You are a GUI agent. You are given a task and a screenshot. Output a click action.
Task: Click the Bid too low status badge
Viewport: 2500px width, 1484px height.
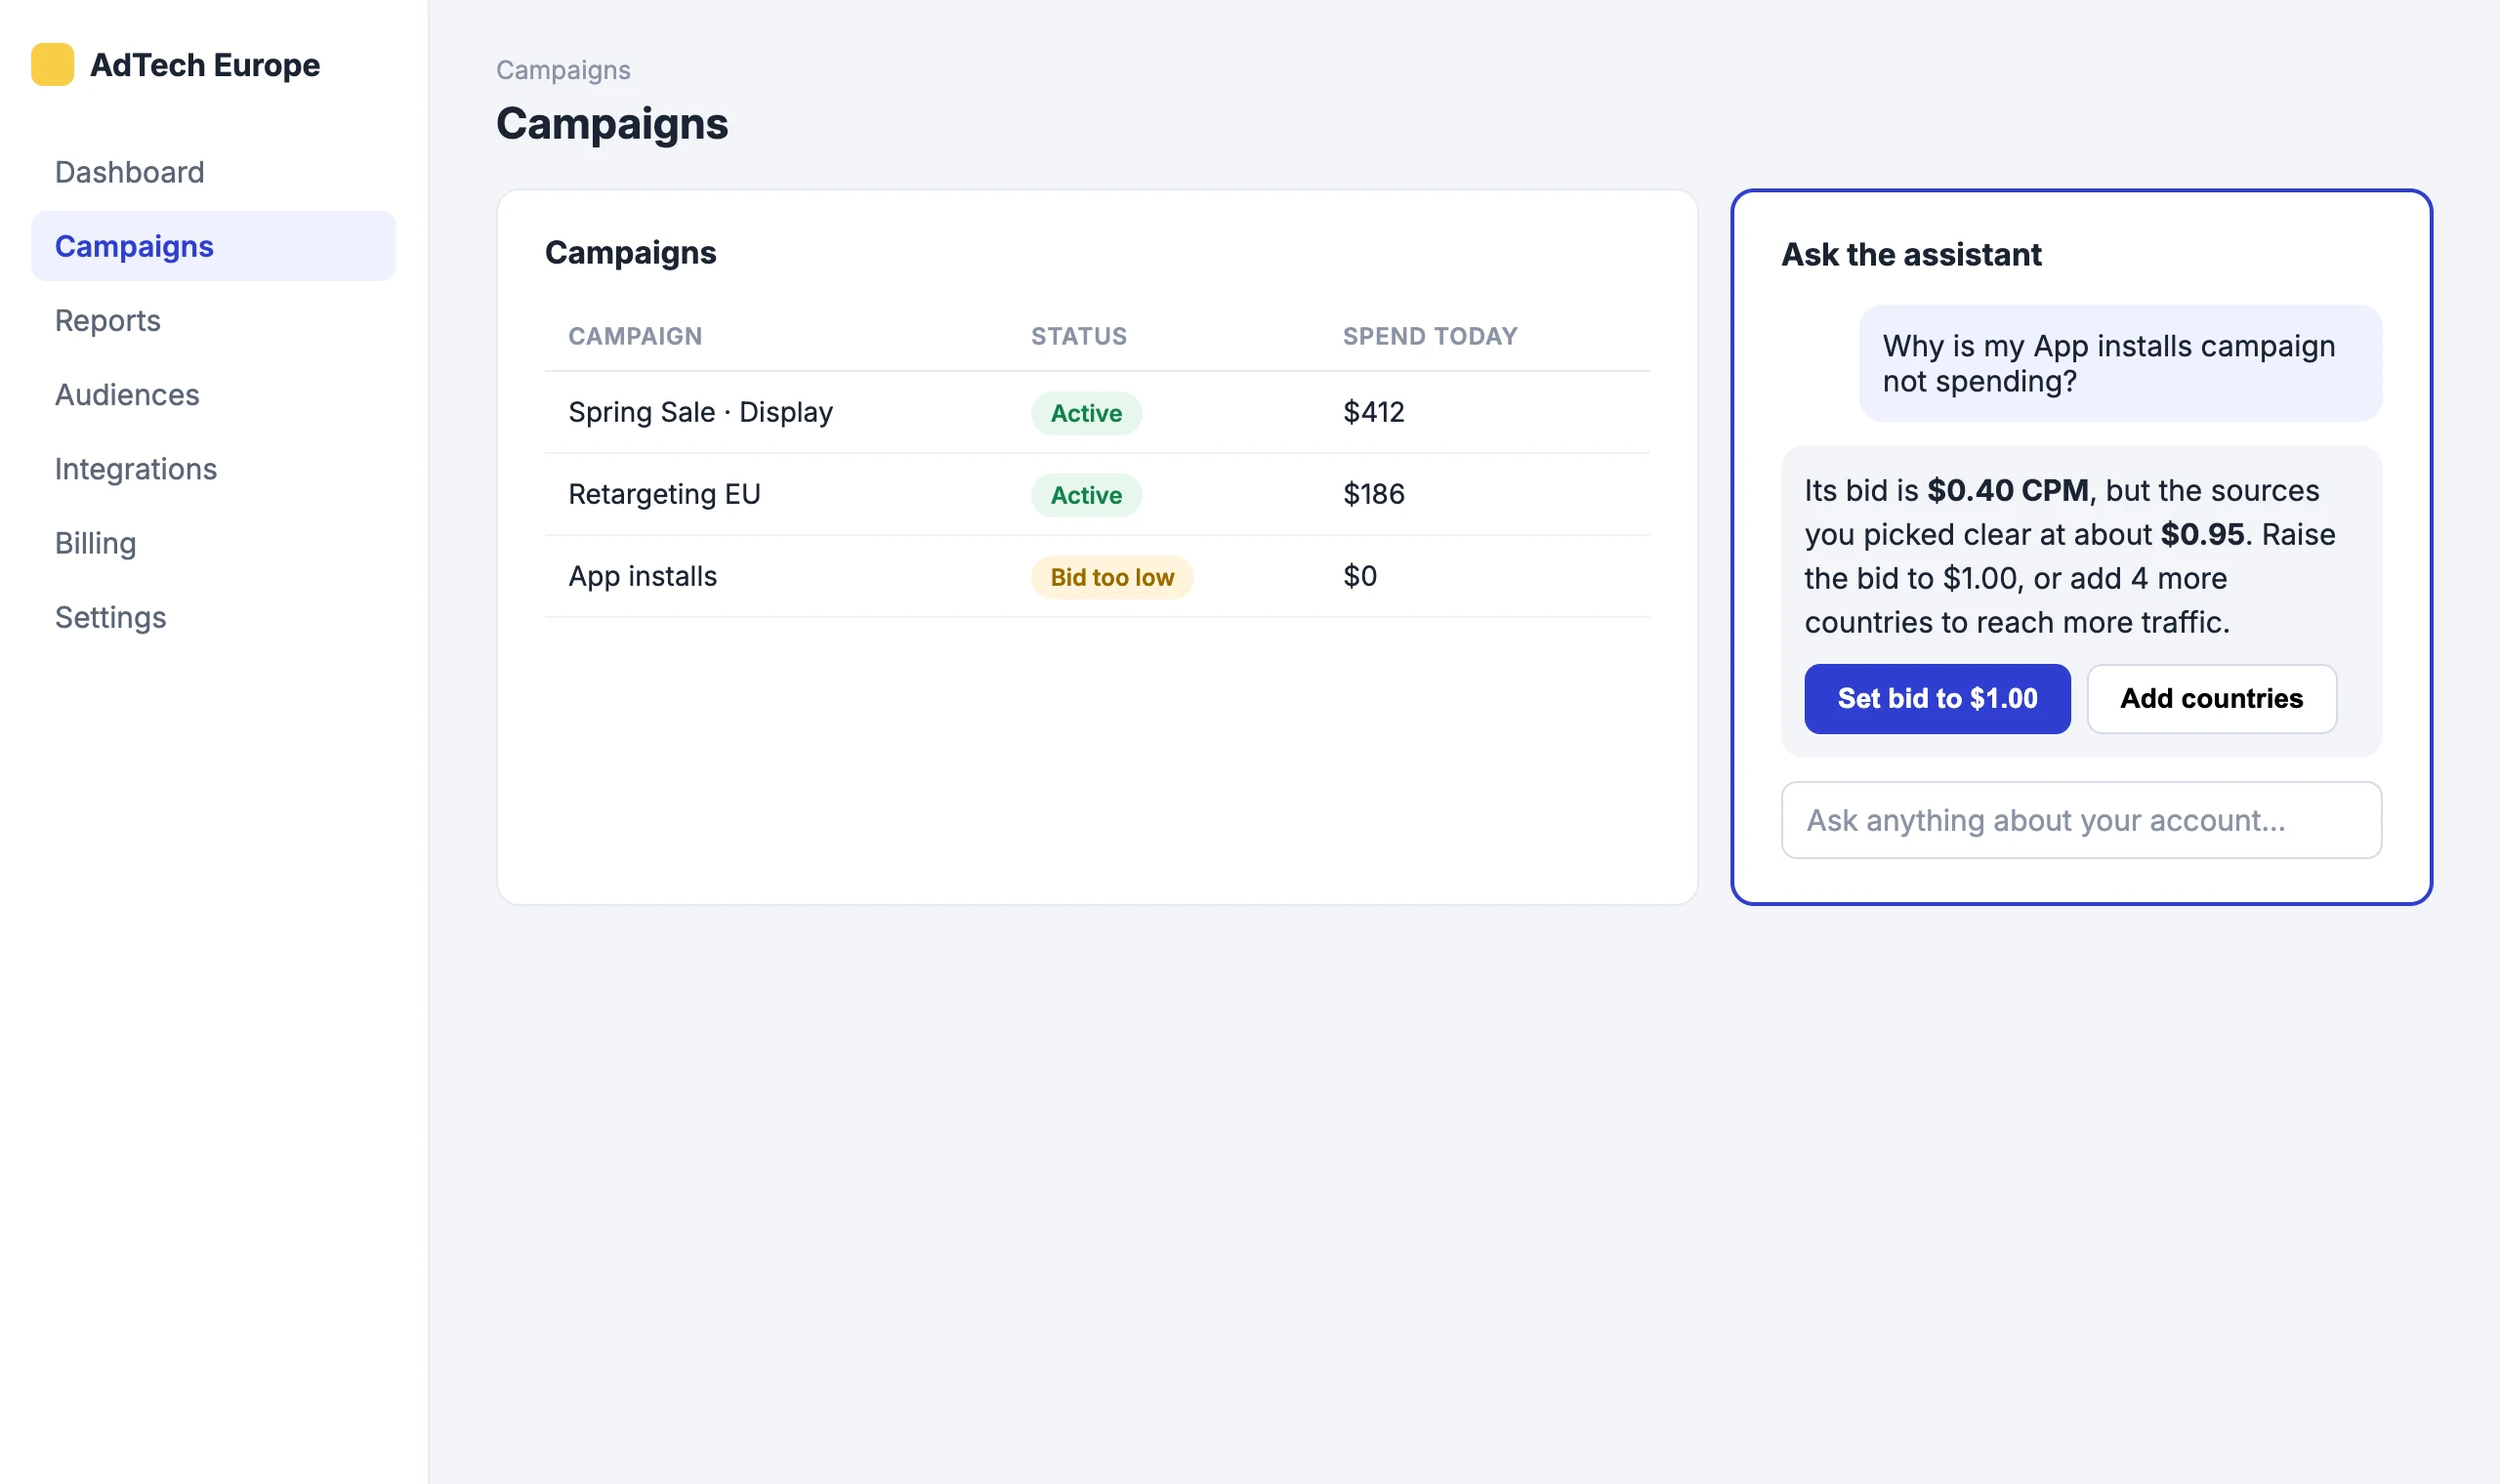coord(1112,577)
